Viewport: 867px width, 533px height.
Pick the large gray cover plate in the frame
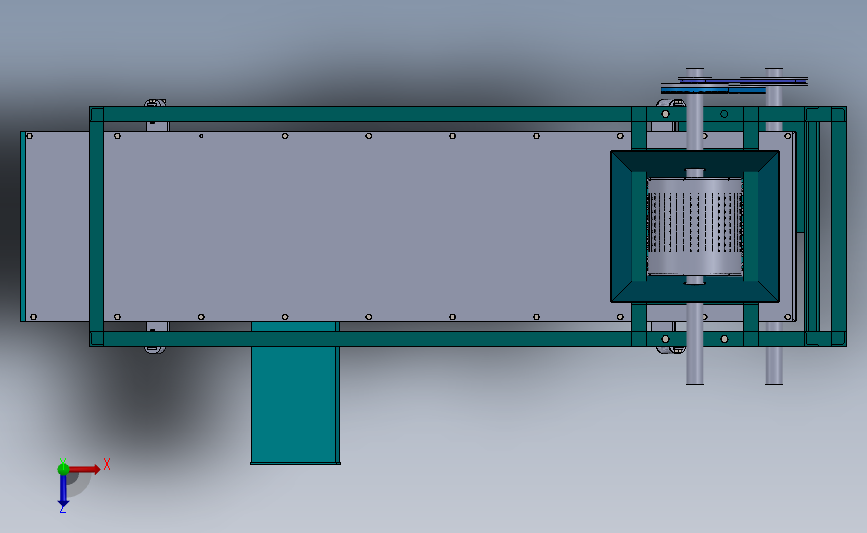point(354,227)
